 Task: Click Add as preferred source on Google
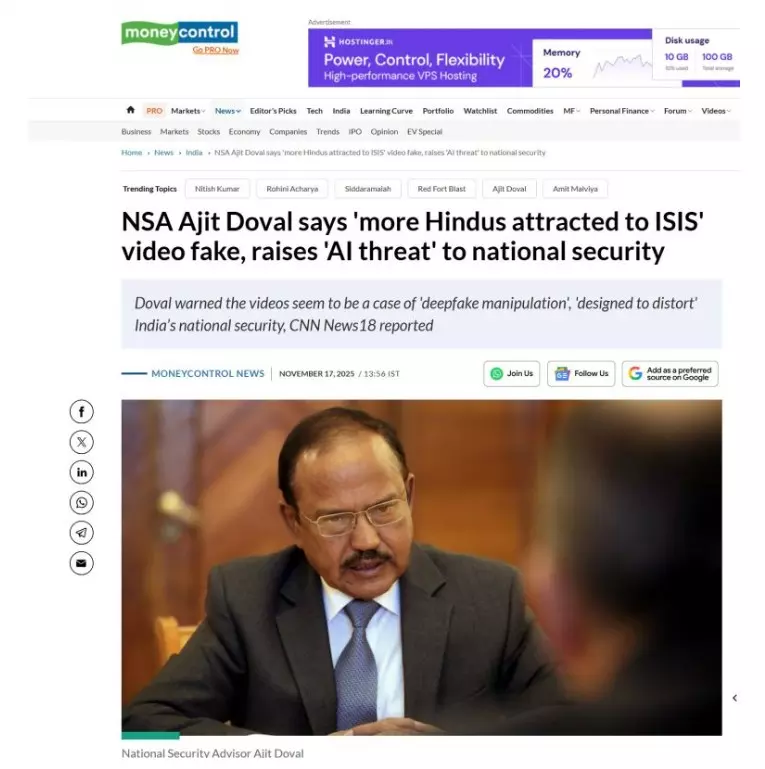click(670, 374)
